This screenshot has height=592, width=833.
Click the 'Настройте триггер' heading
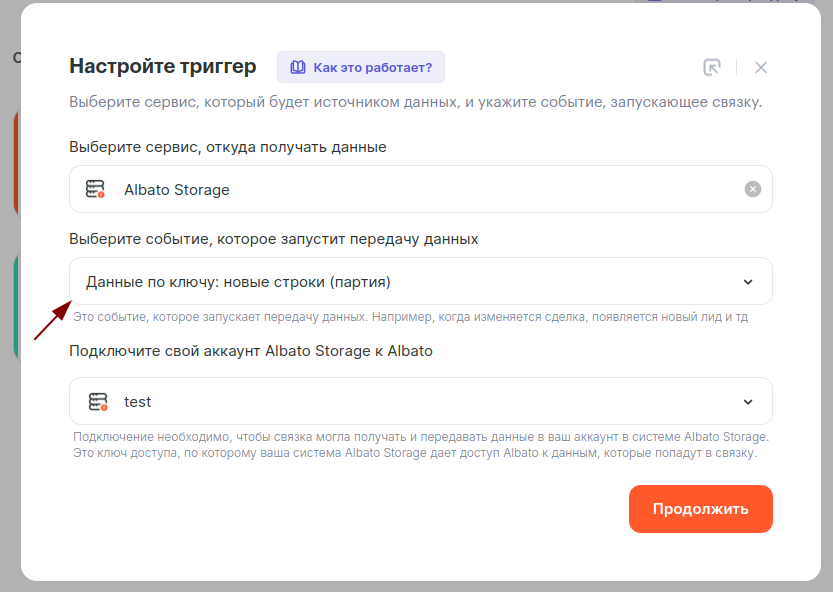(x=163, y=66)
